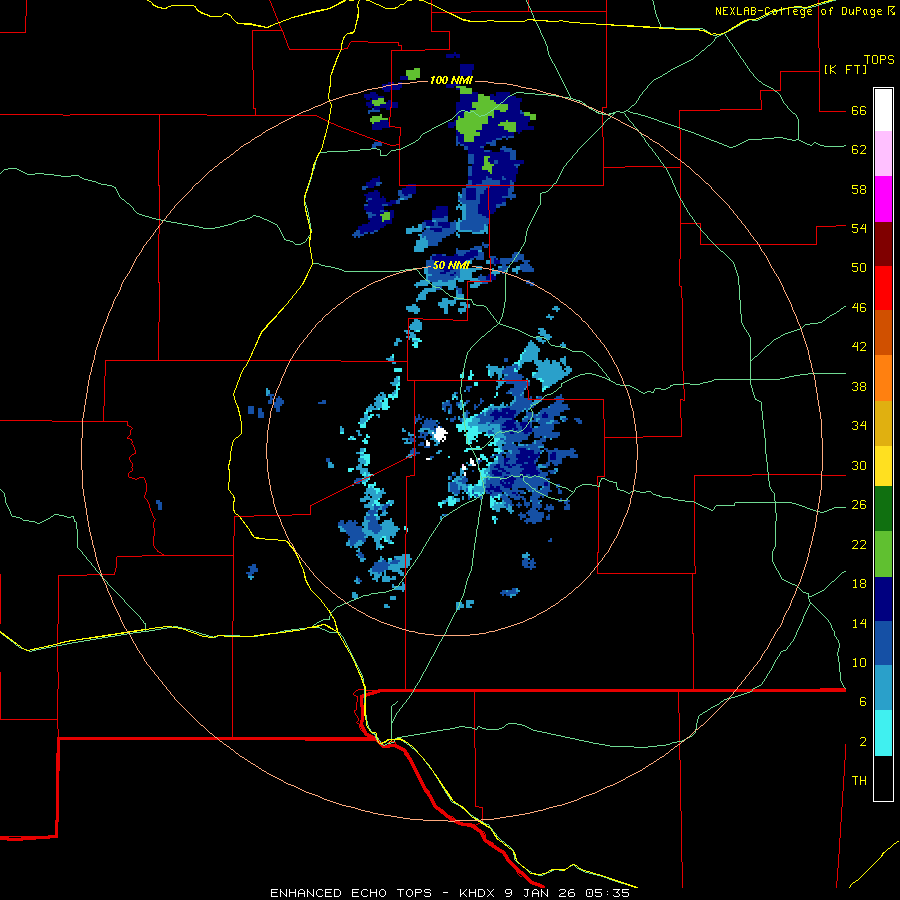Click the TH threshold legend label
This screenshot has width=900, height=900.
859,781
